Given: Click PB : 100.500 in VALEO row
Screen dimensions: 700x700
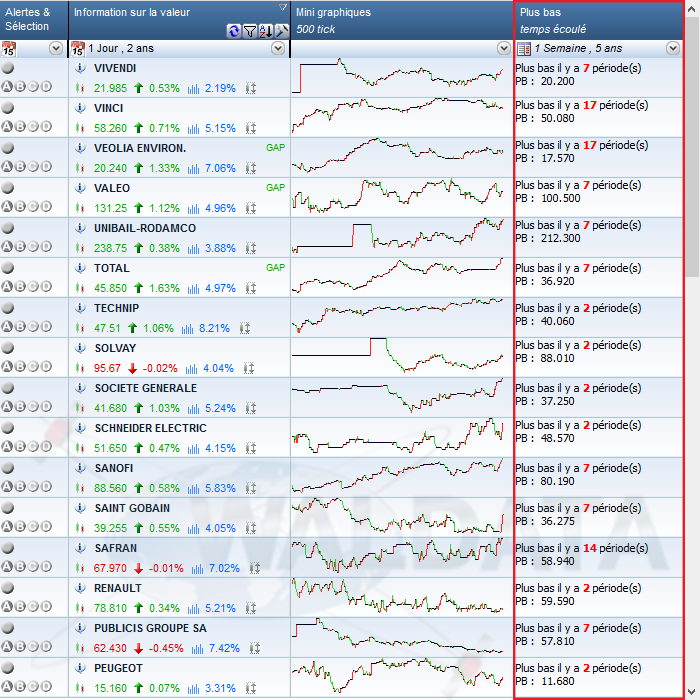Looking at the screenshot, I should click(548, 198).
